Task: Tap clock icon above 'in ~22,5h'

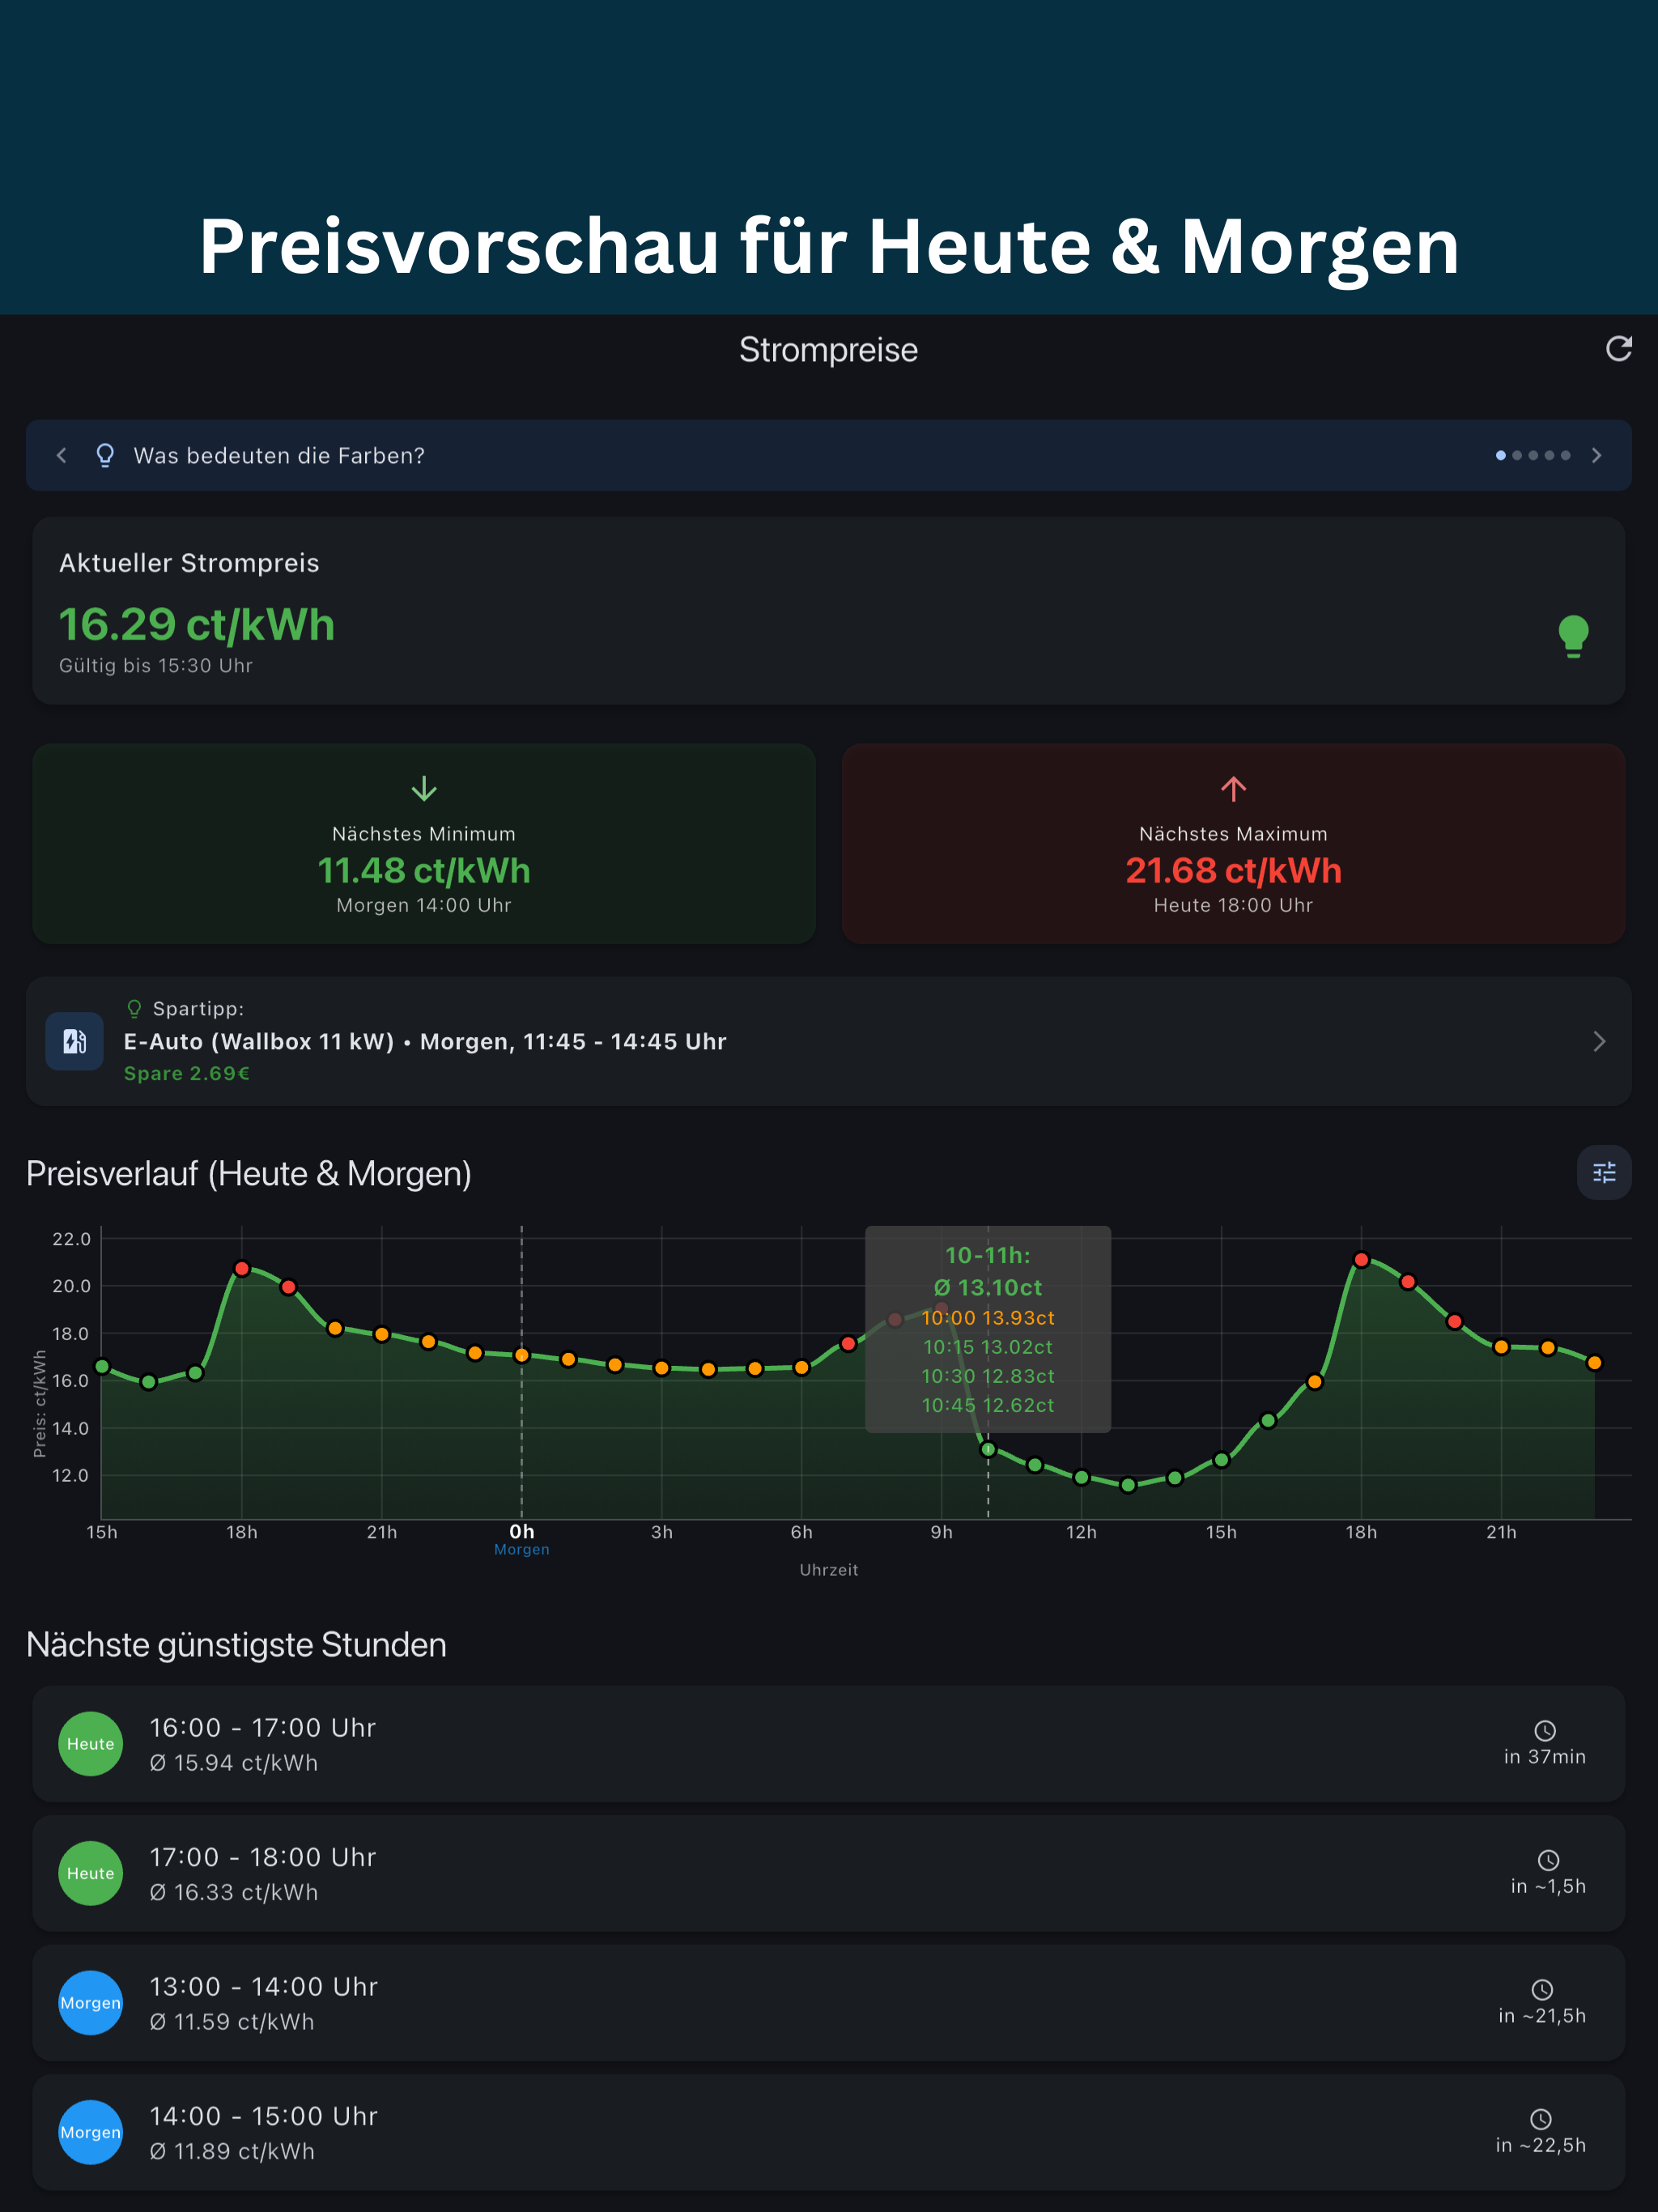Action: tap(1541, 2119)
